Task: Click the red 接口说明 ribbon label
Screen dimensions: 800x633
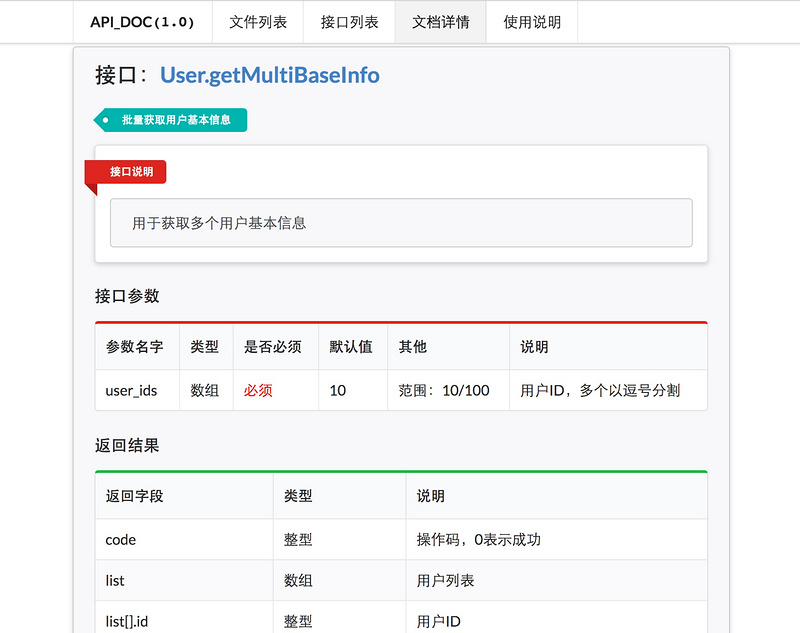Action: pos(131,172)
